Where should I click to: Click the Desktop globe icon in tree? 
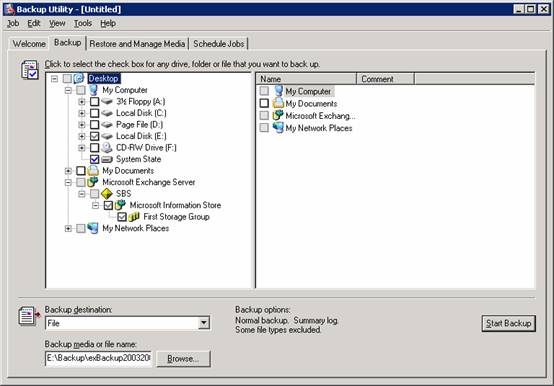tap(79, 78)
